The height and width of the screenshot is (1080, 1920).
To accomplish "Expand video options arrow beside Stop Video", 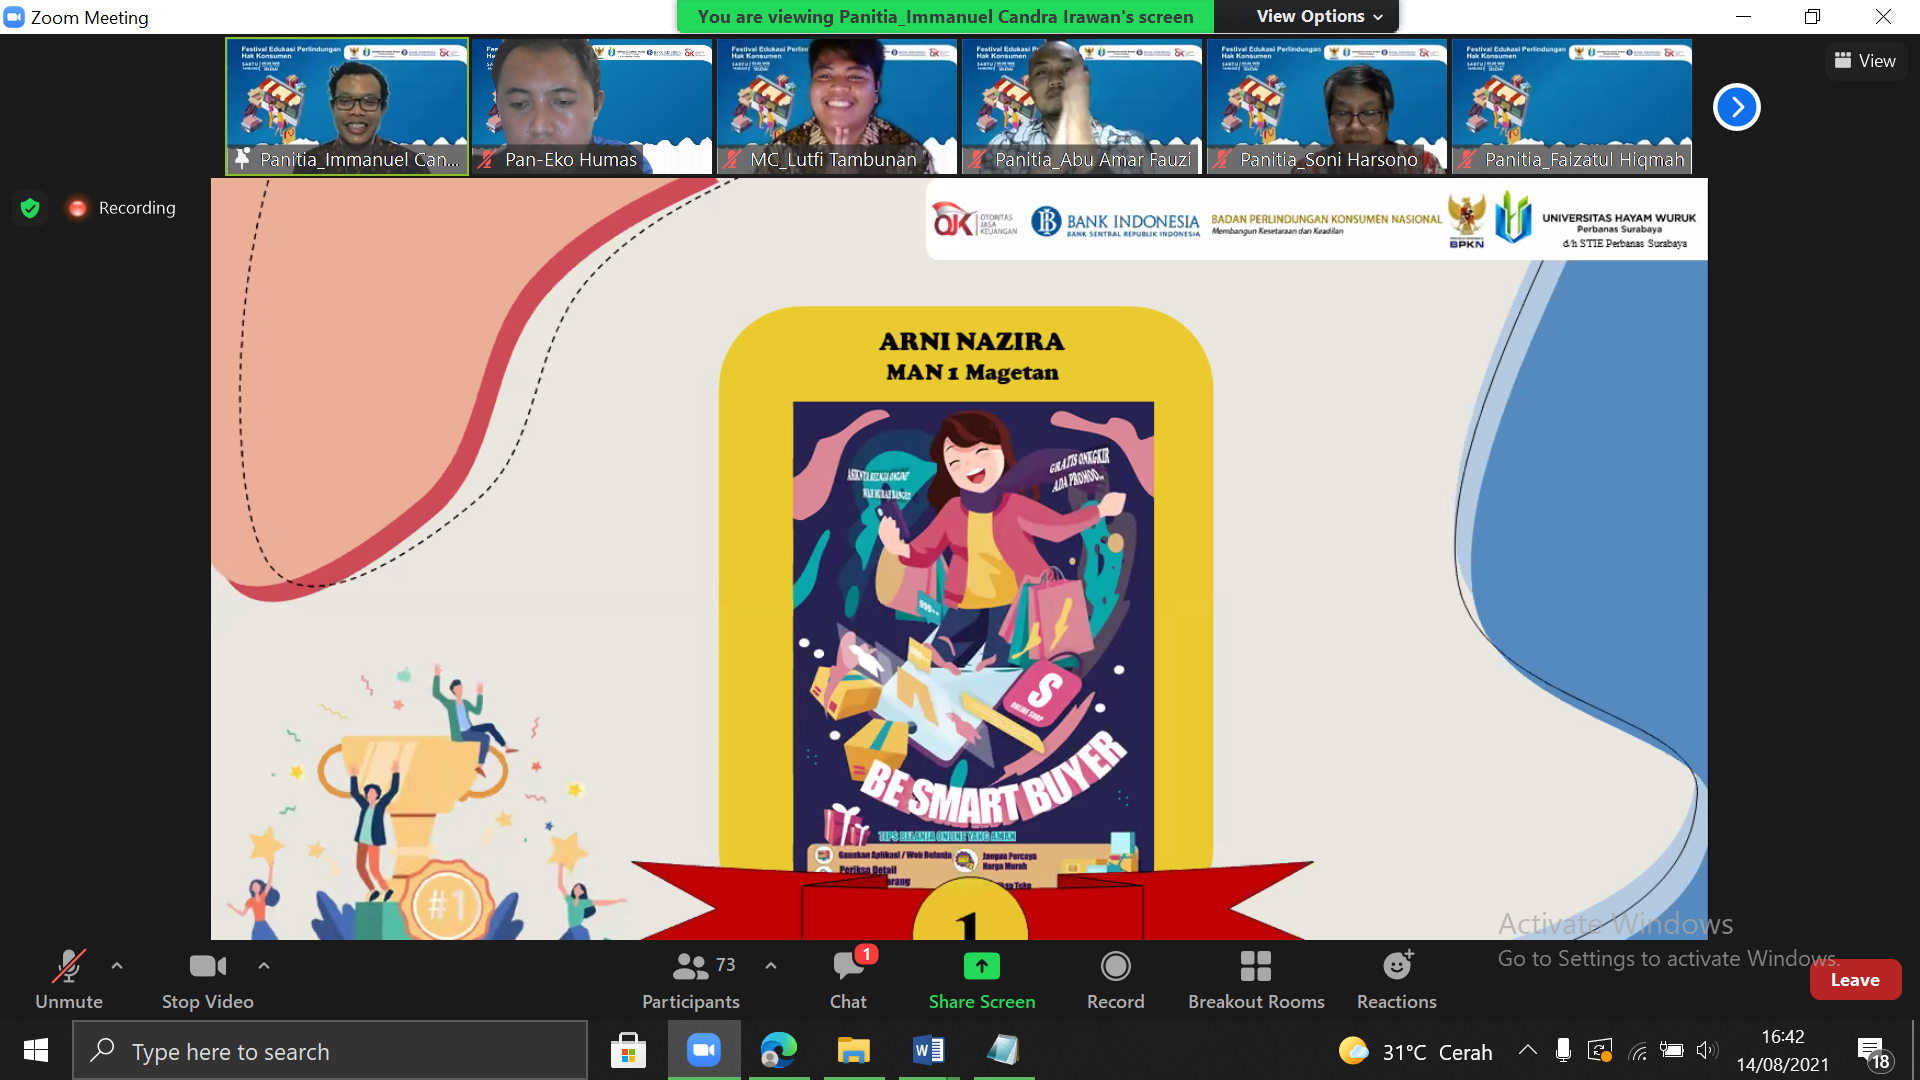I will [x=264, y=966].
